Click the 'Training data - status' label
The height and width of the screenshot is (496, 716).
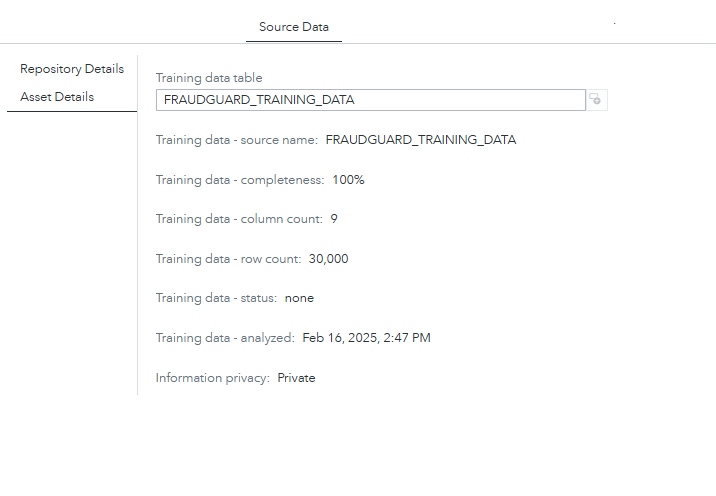pyautogui.click(x=216, y=298)
